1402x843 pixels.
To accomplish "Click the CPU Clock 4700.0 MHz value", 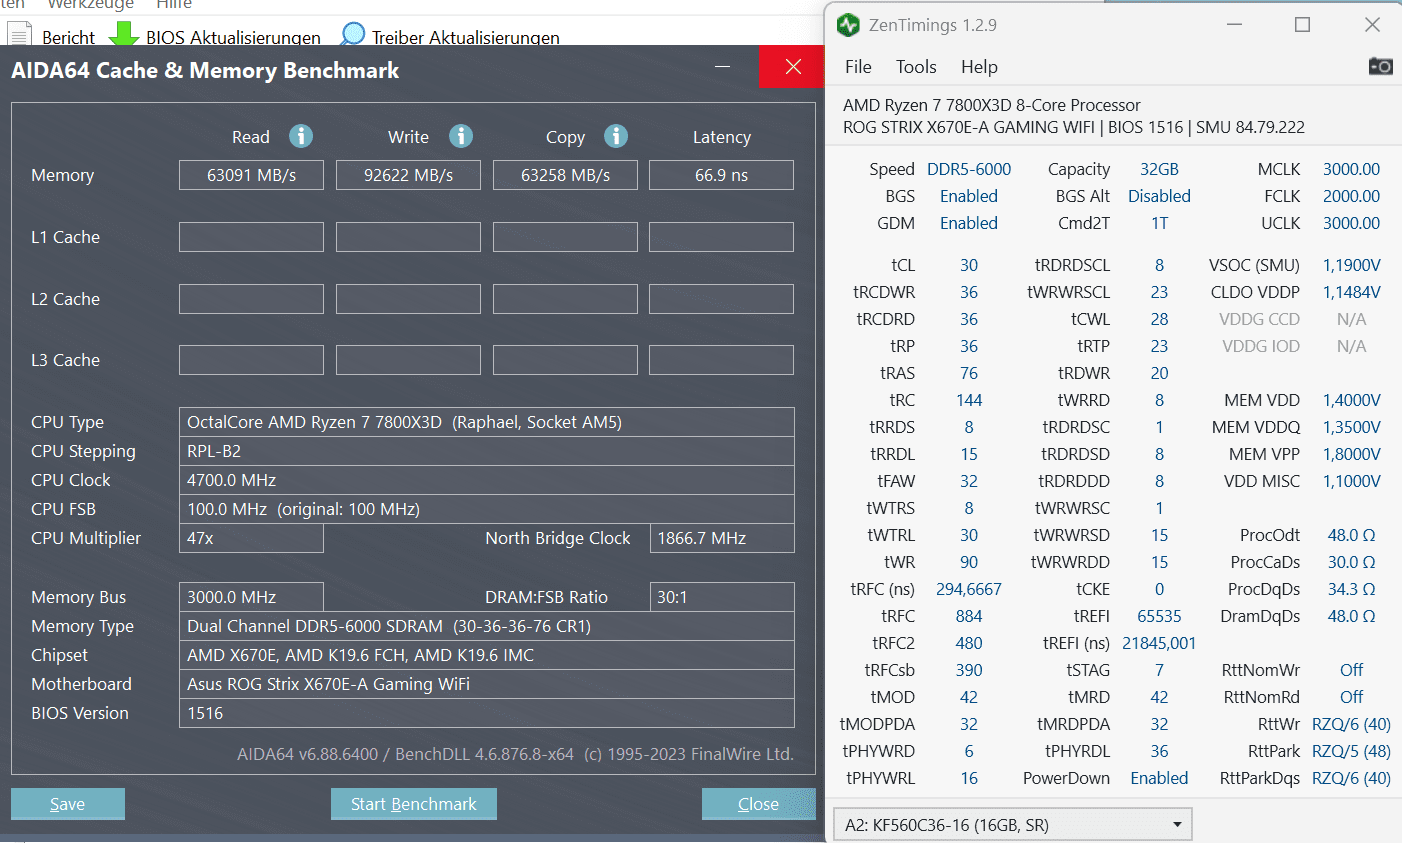I will click(x=486, y=480).
